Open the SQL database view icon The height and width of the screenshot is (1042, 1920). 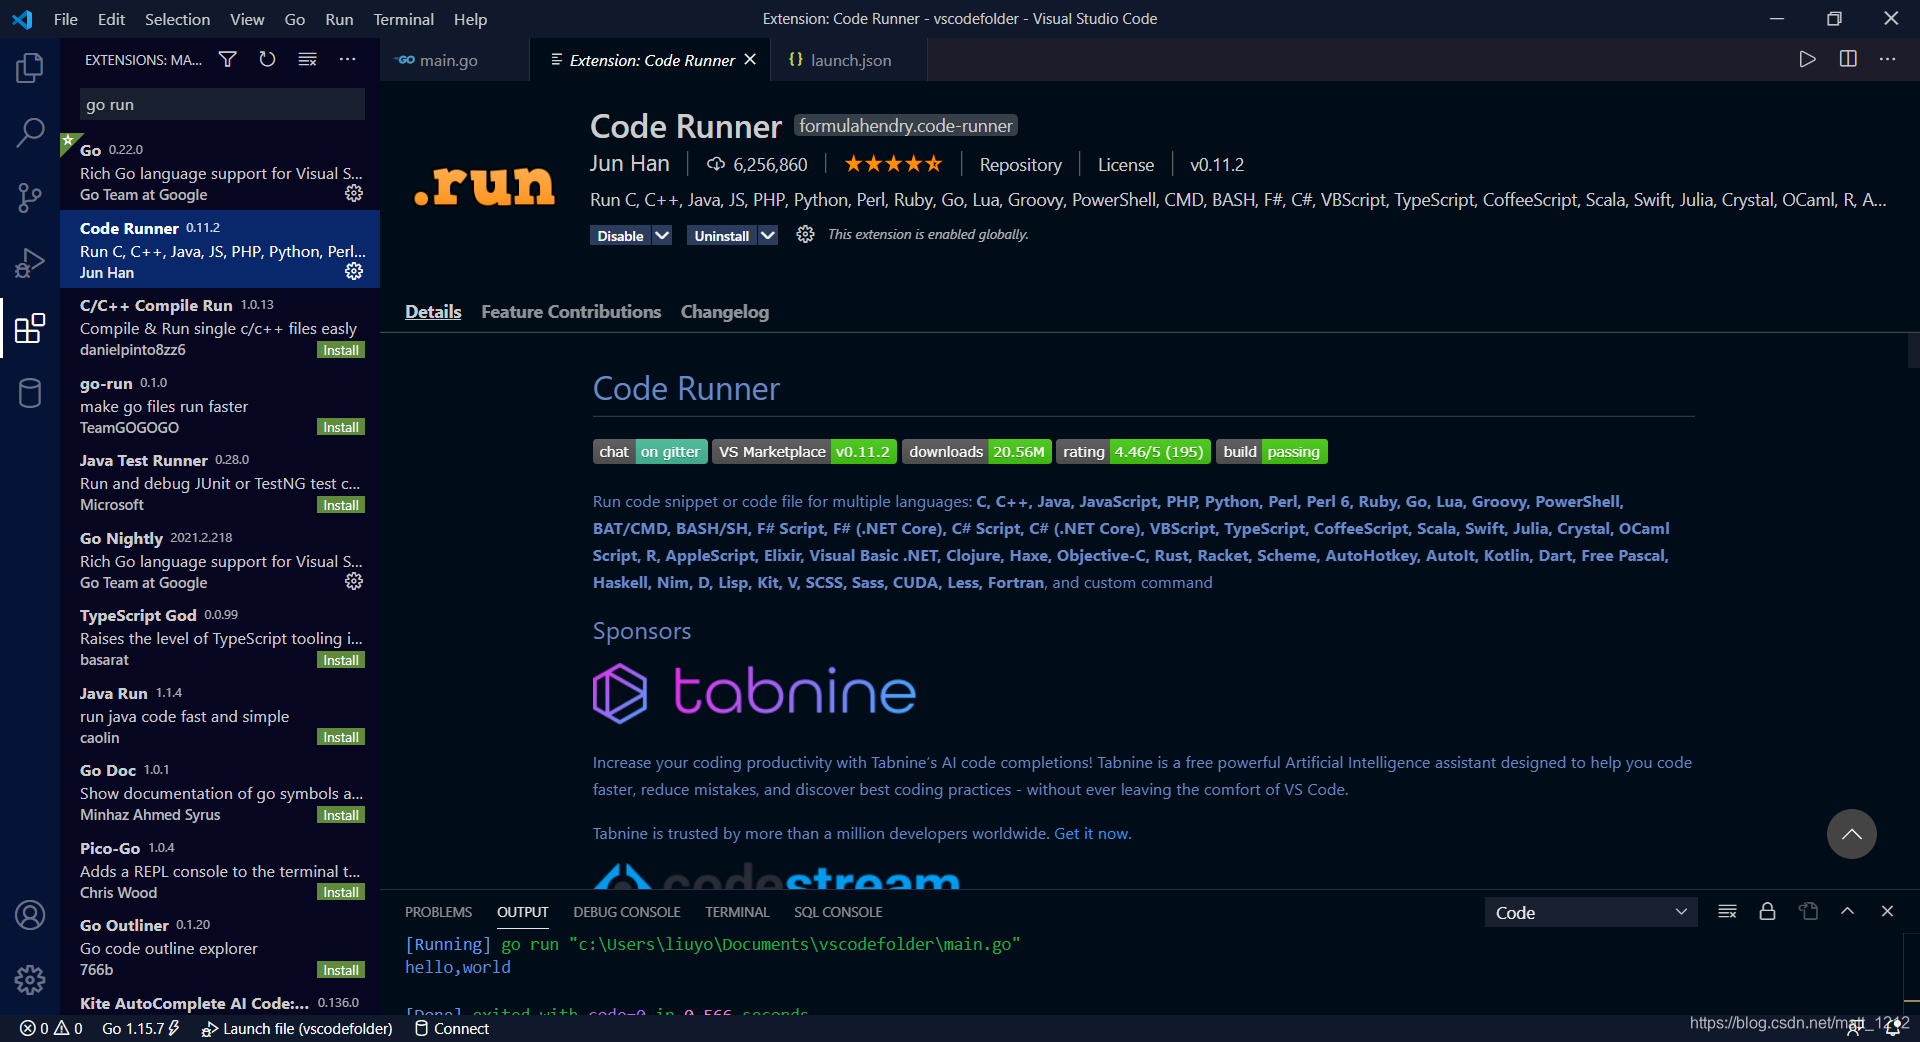tap(30, 393)
